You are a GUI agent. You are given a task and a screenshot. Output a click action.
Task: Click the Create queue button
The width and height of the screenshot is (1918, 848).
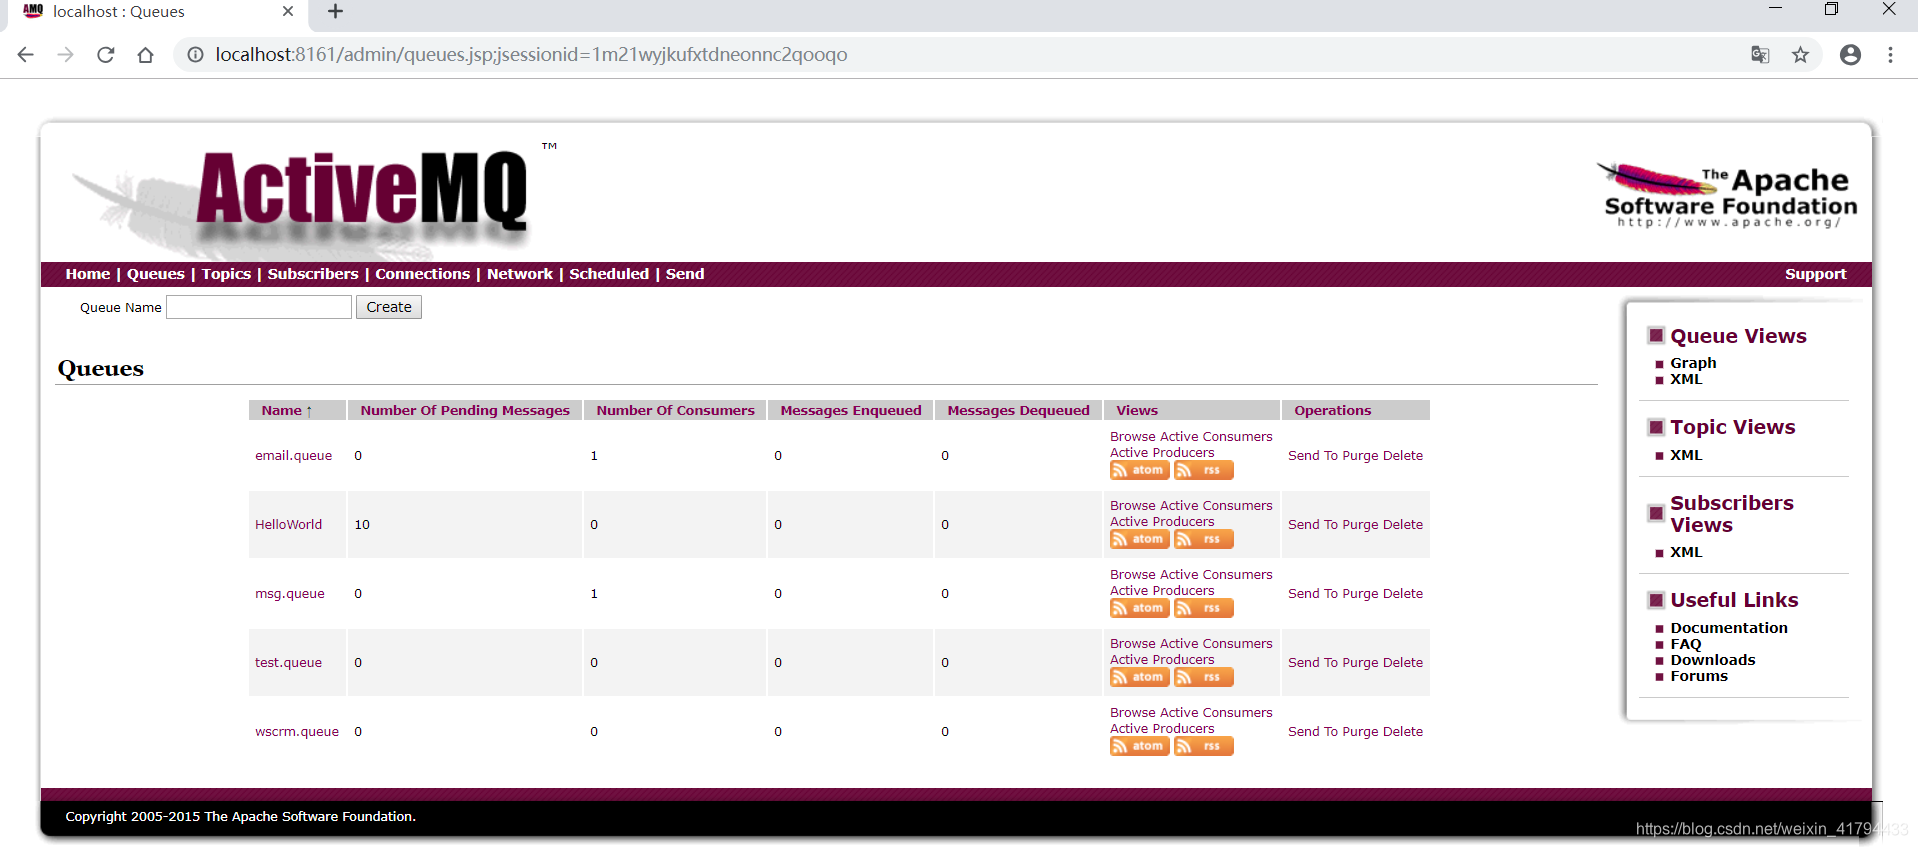click(x=389, y=307)
